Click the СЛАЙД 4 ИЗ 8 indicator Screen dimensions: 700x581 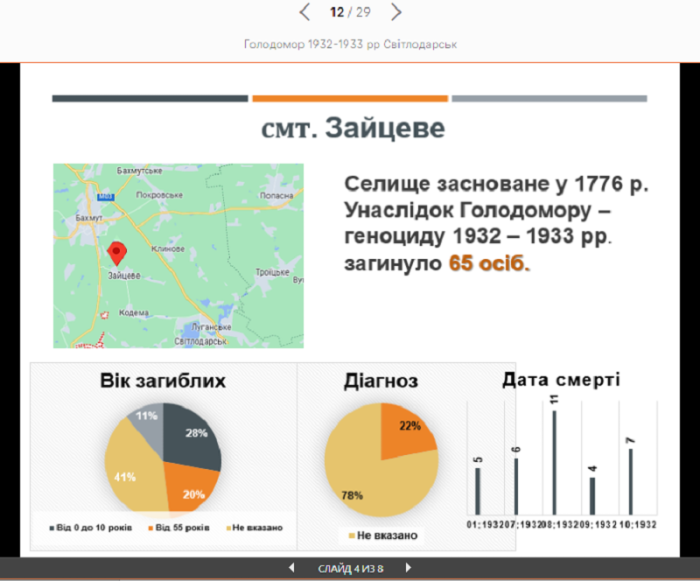point(350,568)
